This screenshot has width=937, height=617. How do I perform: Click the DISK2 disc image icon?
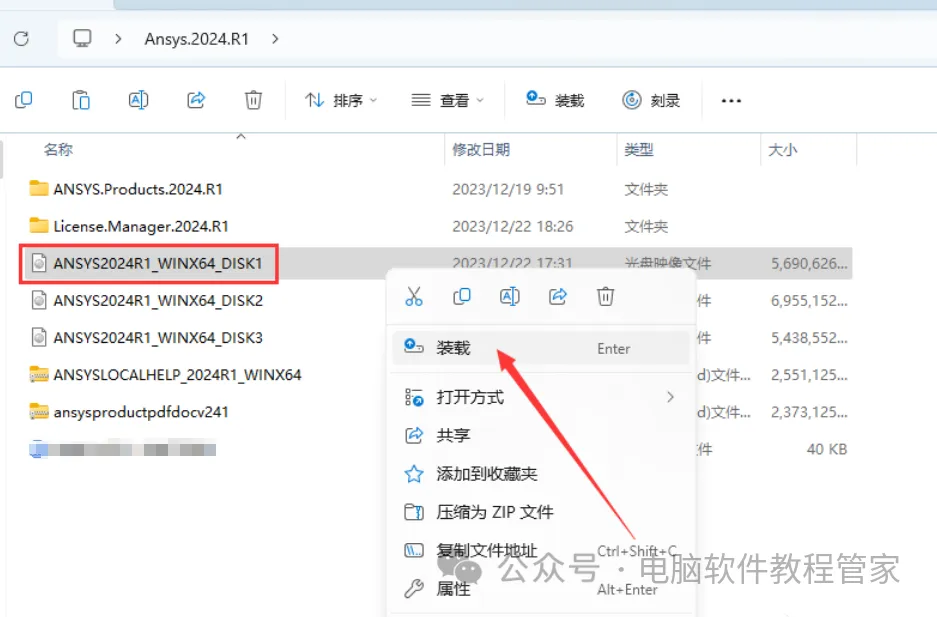[39, 300]
